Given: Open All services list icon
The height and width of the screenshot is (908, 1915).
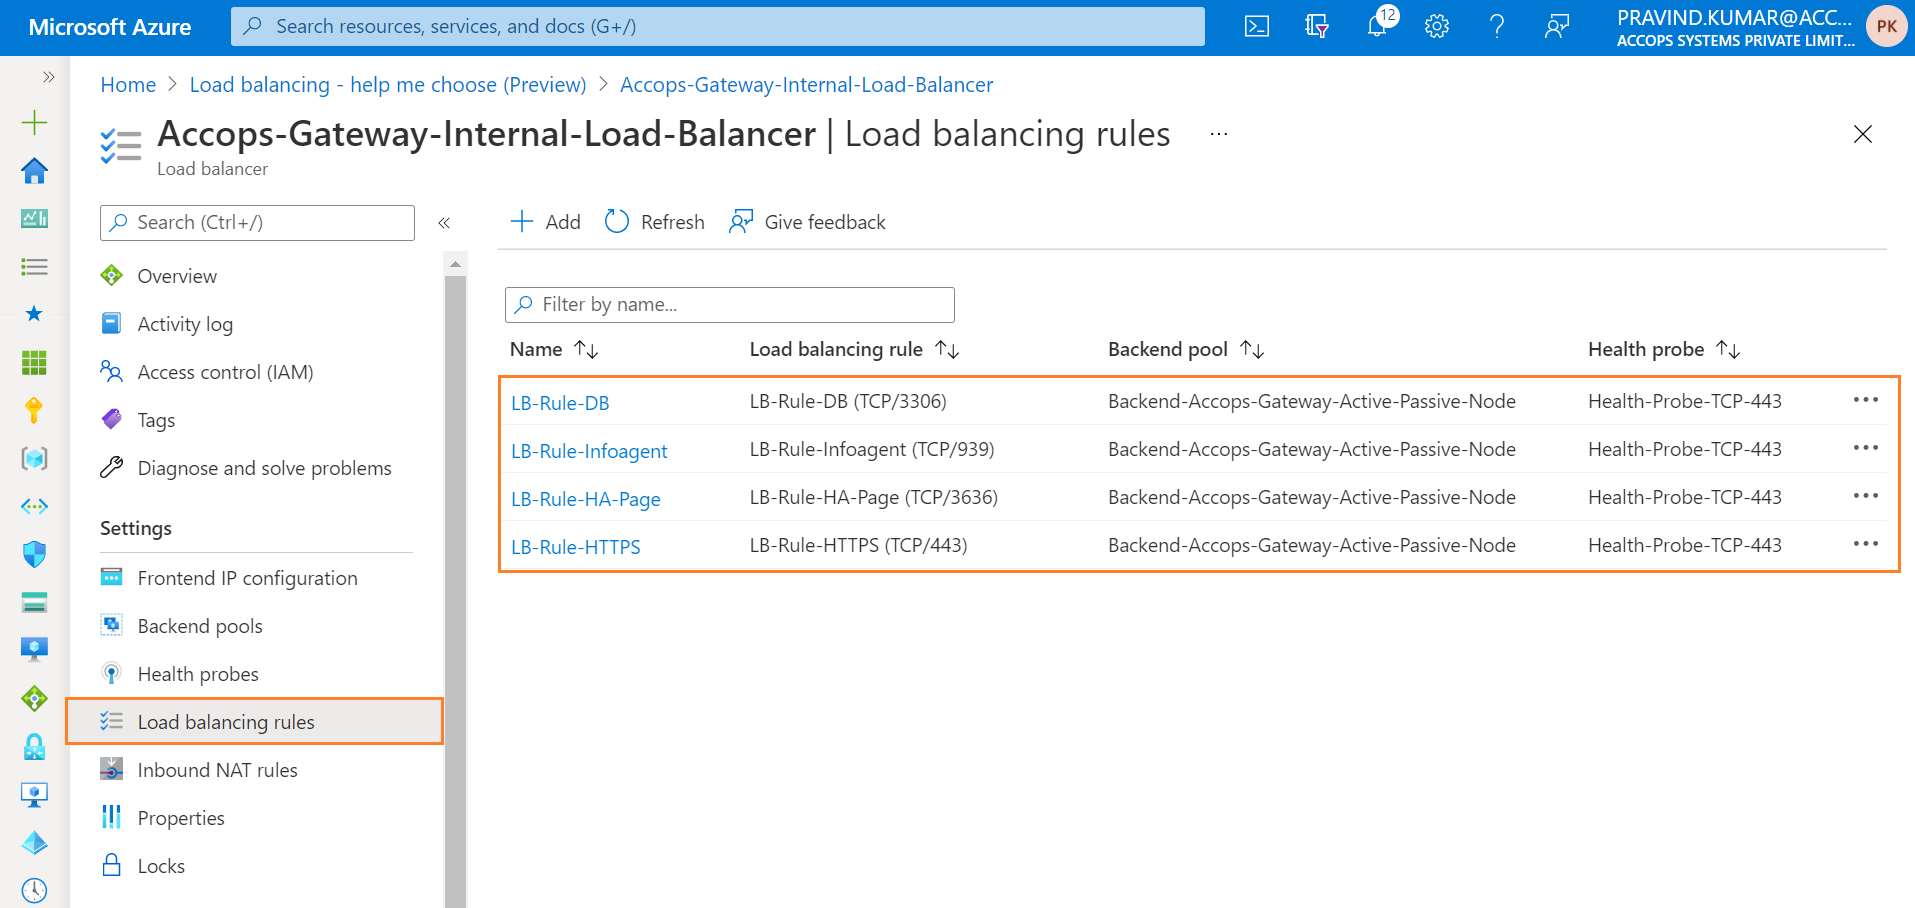Looking at the screenshot, I should tap(35, 267).
